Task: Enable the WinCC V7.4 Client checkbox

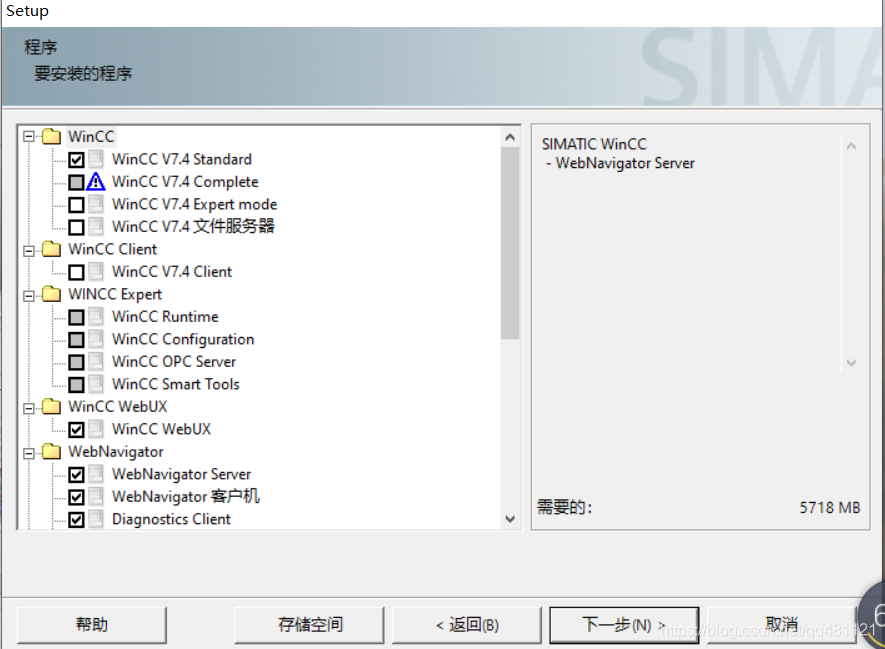Action: click(77, 271)
